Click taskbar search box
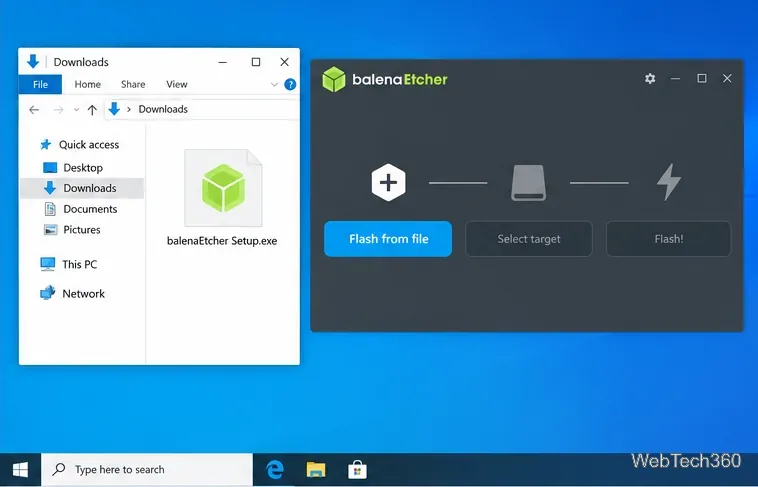 (x=147, y=469)
